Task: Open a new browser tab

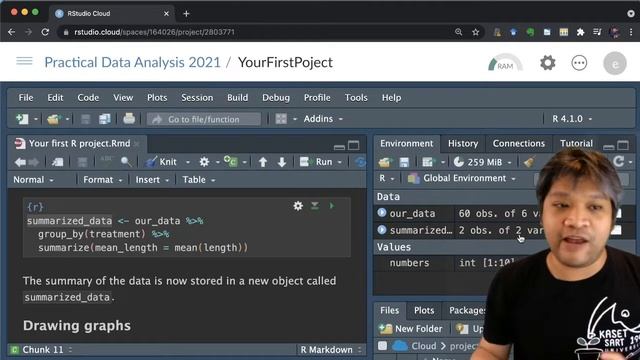Action: (186, 13)
